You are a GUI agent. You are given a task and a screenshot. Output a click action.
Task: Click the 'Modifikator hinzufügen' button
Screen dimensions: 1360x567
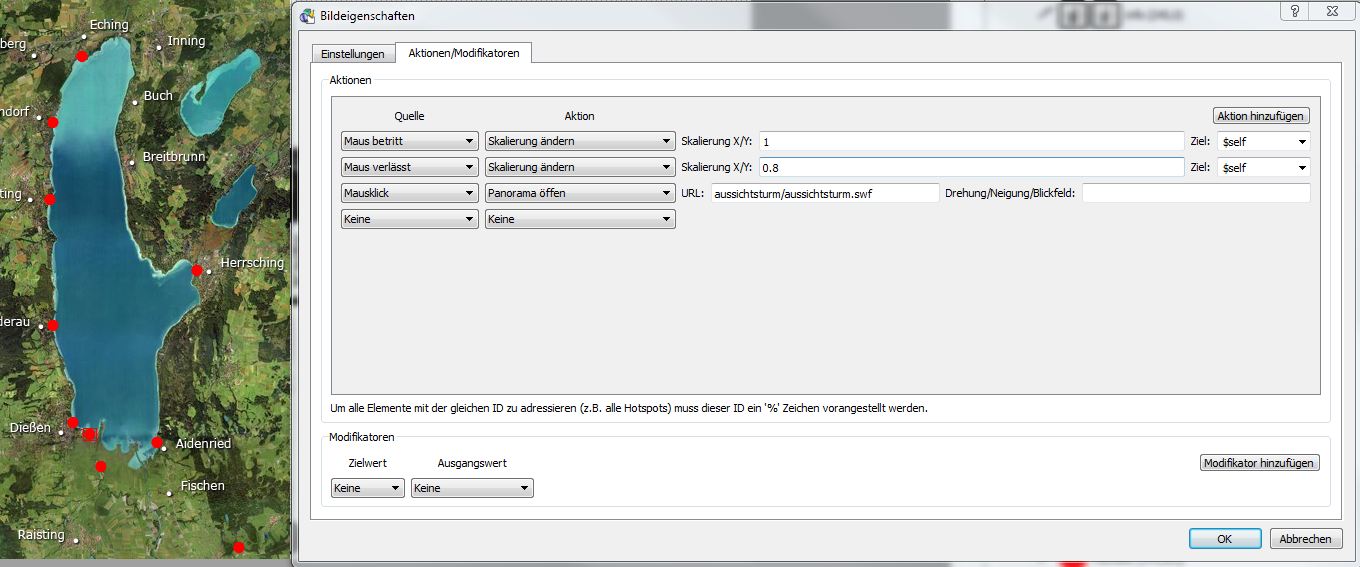coord(1259,463)
